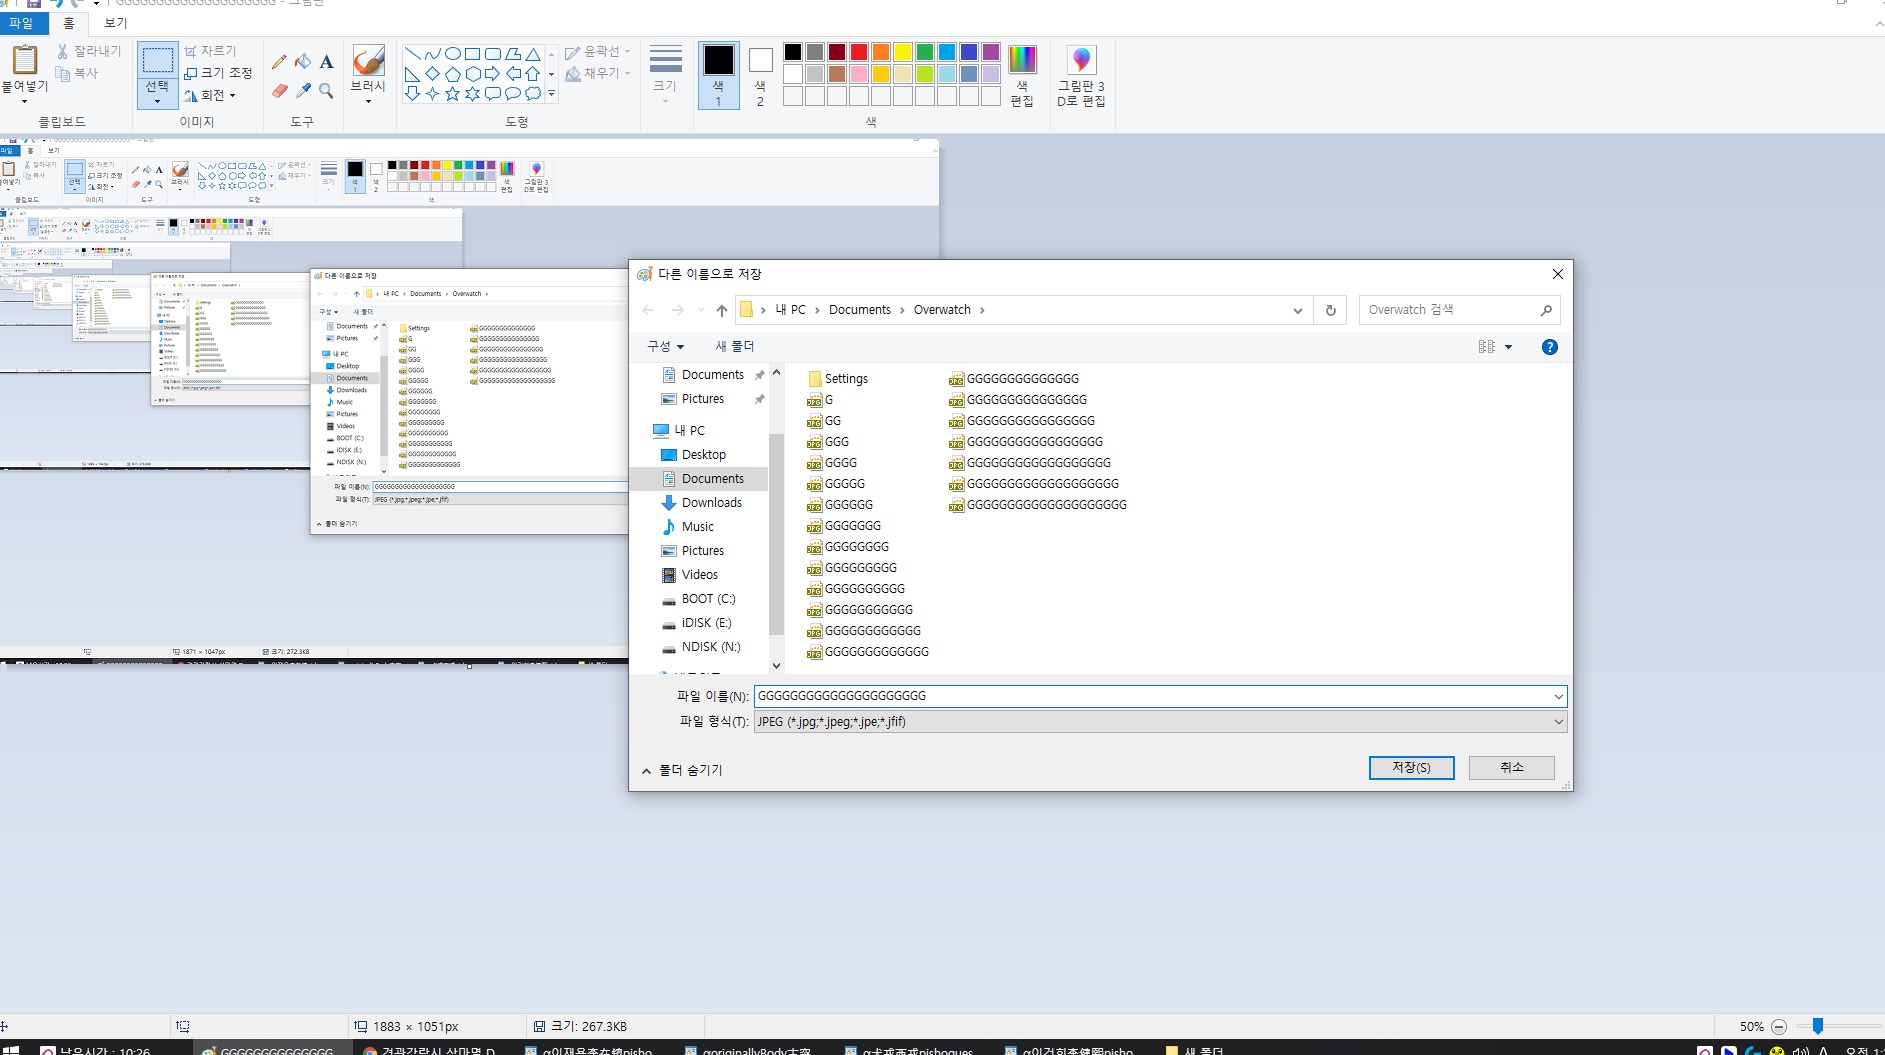The height and width of the screenshot is (1055, 1885).
Task: Switch to the 보기 ribbon tab
Action: [x=116, y=23]
